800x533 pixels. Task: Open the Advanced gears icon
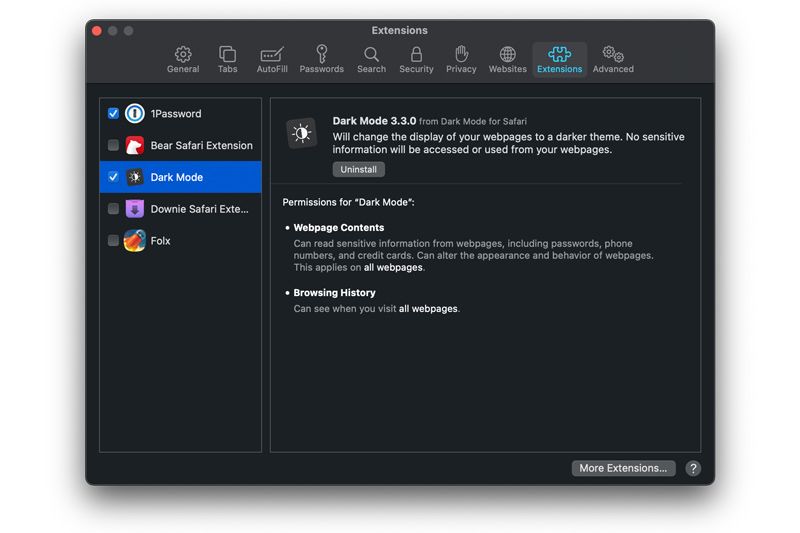[613, 54]
